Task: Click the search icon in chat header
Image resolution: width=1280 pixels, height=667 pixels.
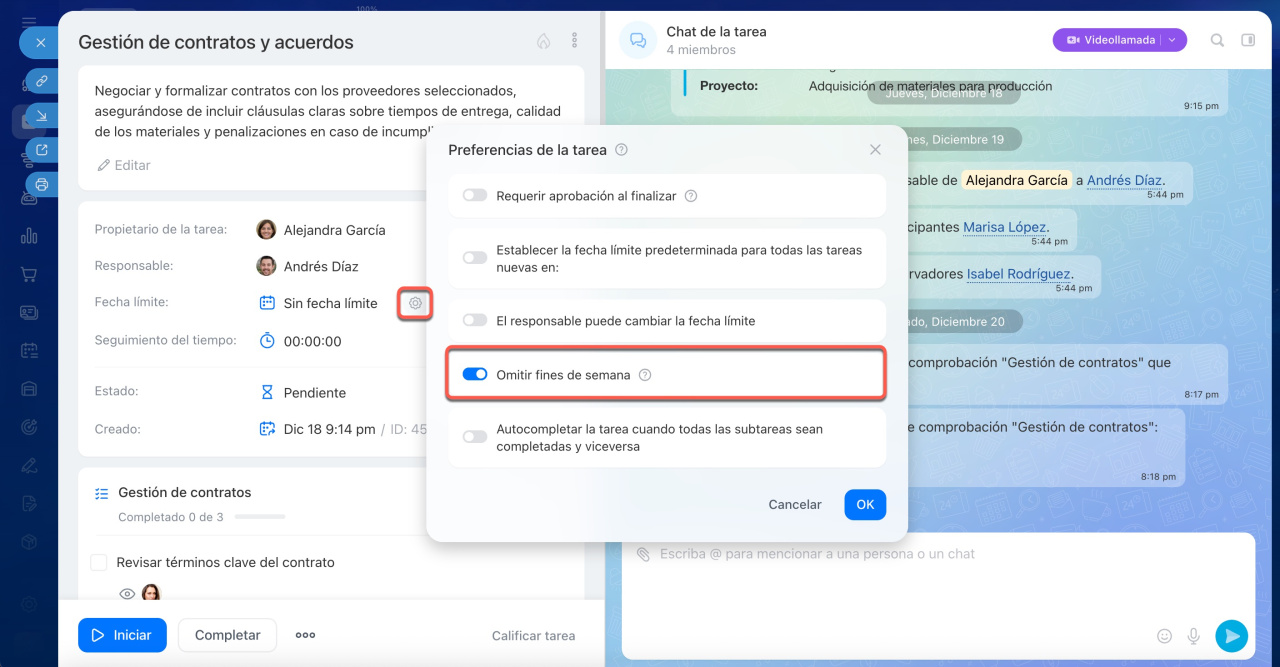Action: point(1217,40)
